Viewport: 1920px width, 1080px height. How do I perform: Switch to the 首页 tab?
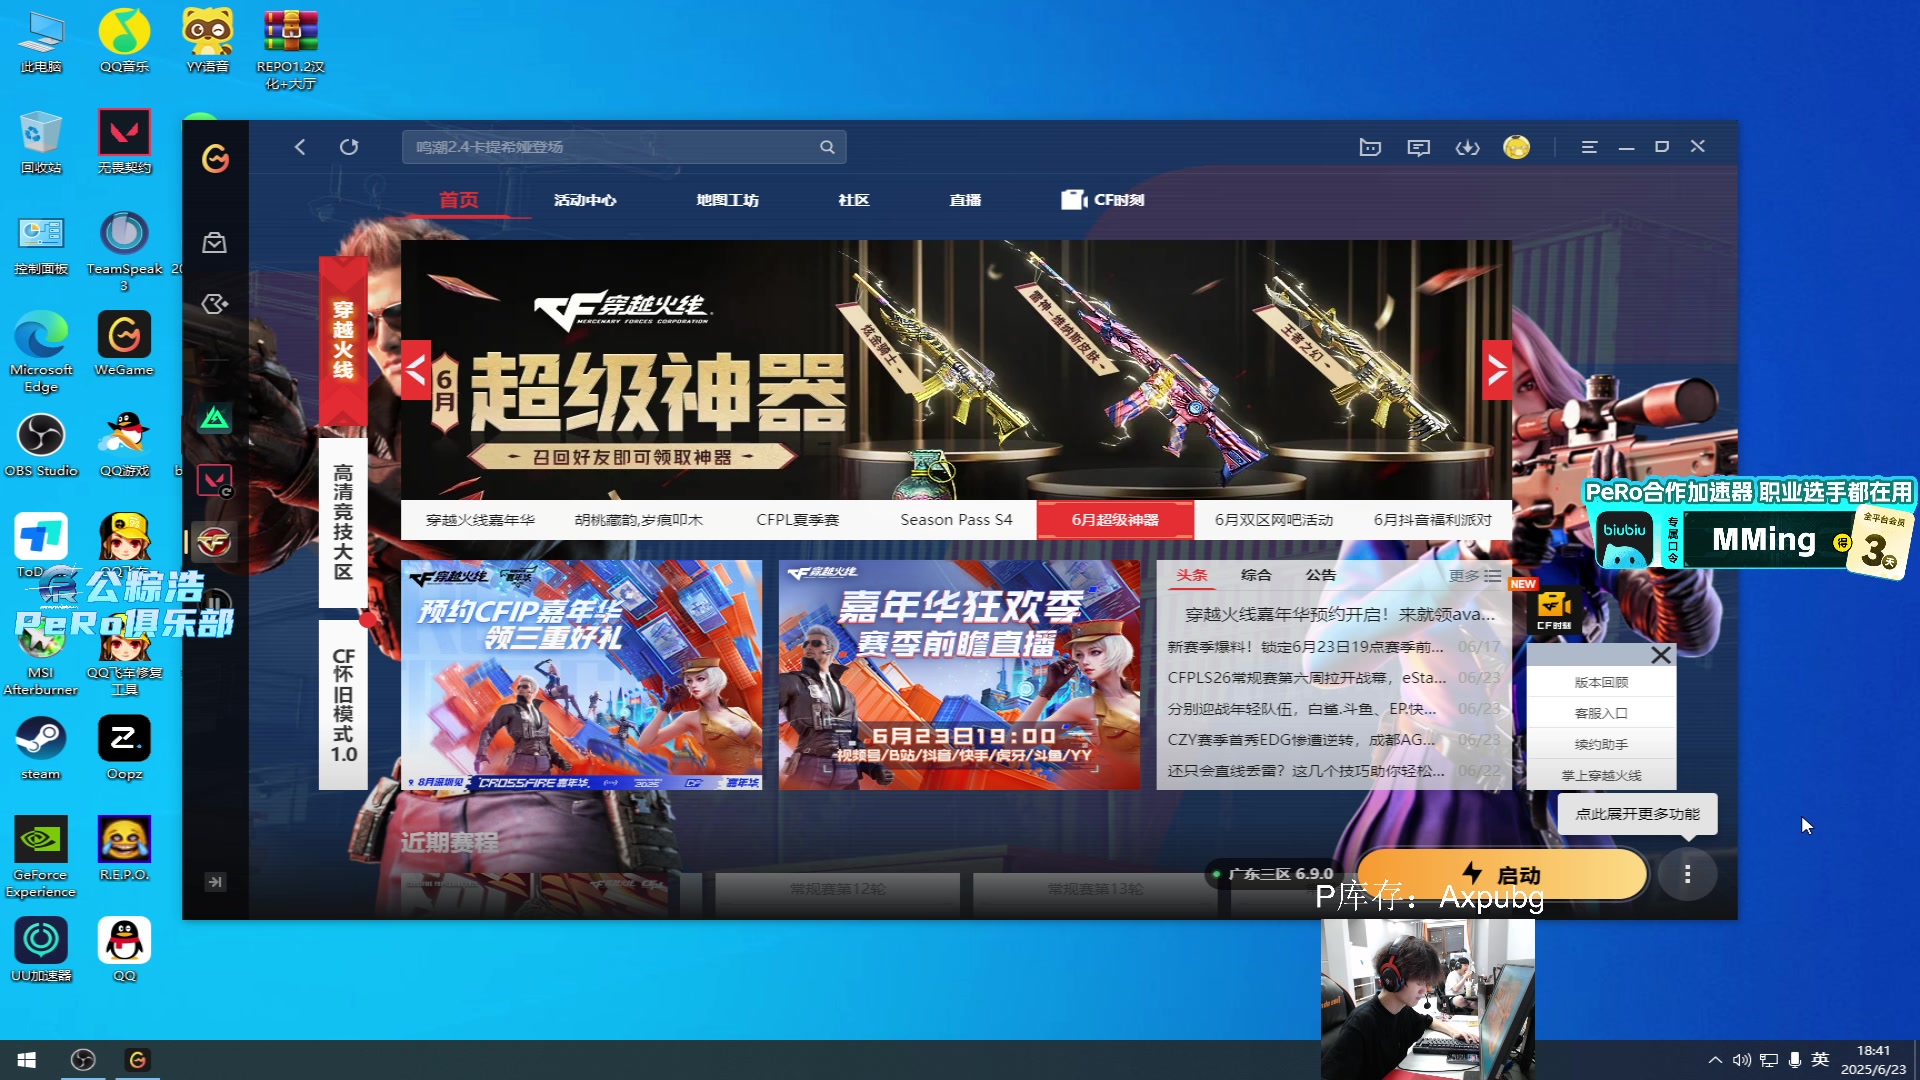tap(459, 200)
